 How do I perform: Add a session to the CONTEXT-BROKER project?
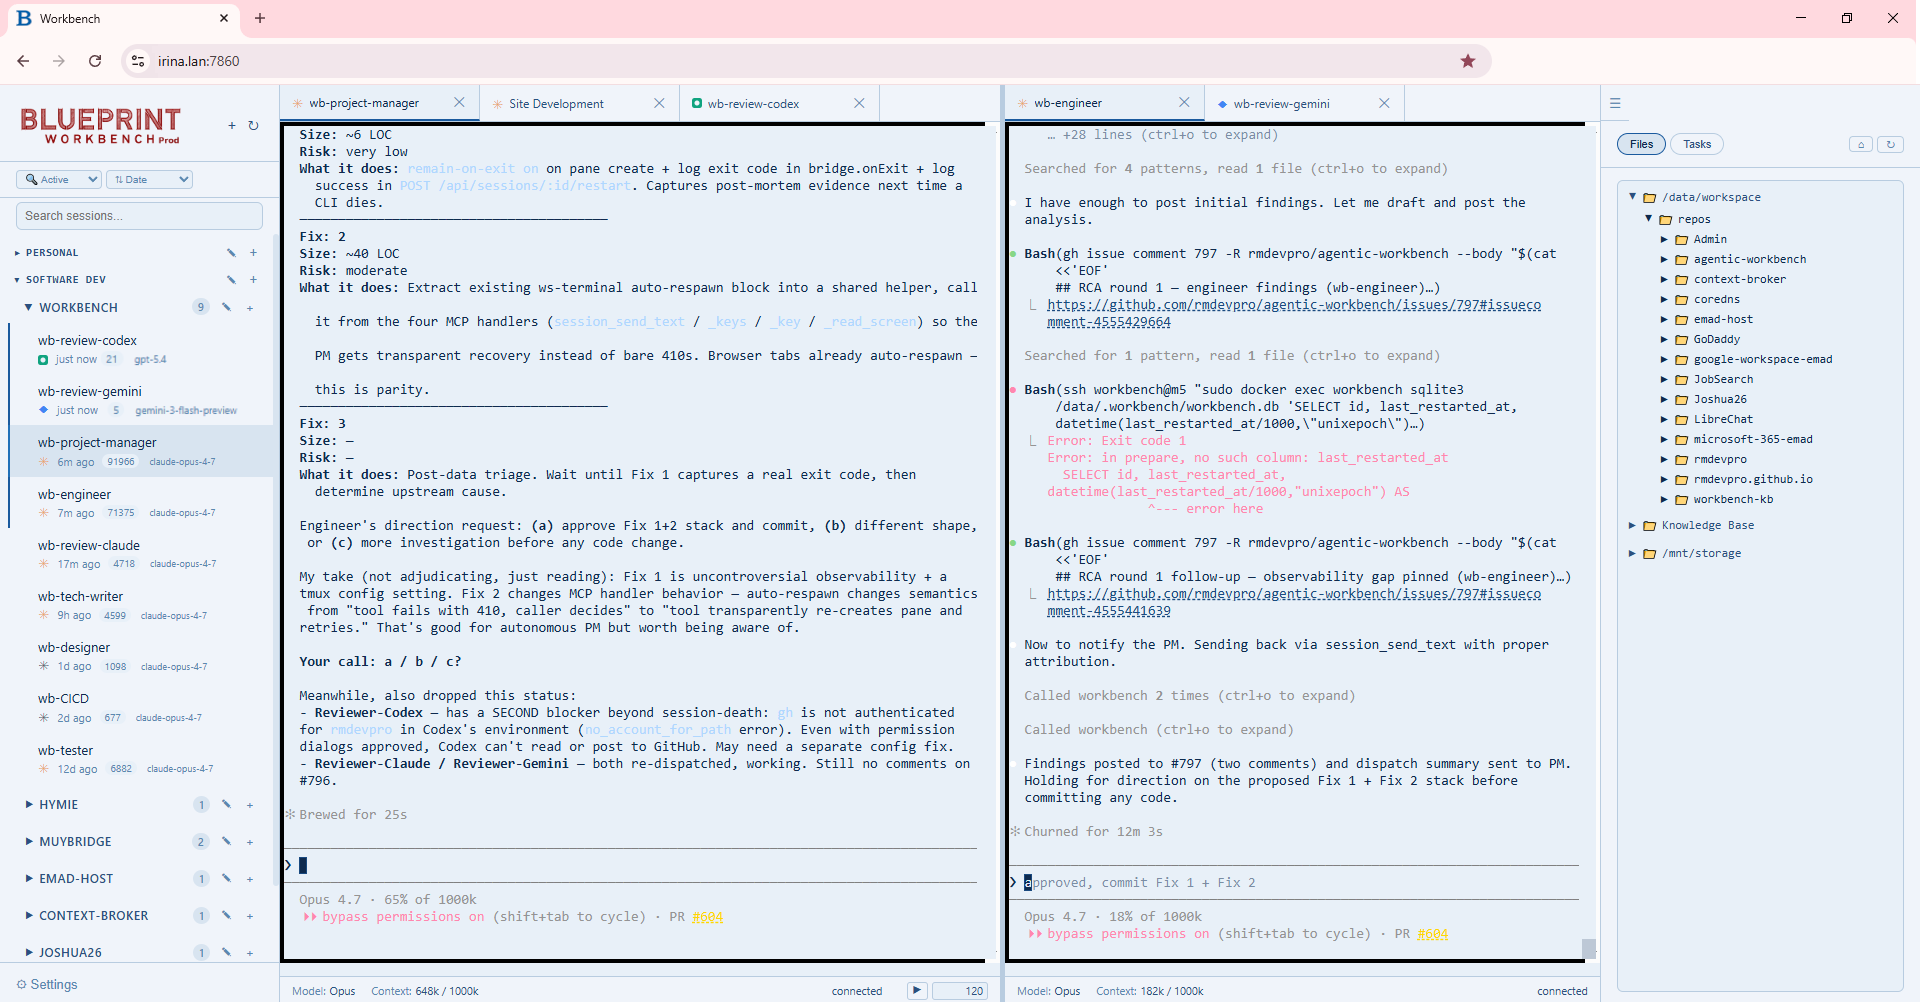click(250, 916)
